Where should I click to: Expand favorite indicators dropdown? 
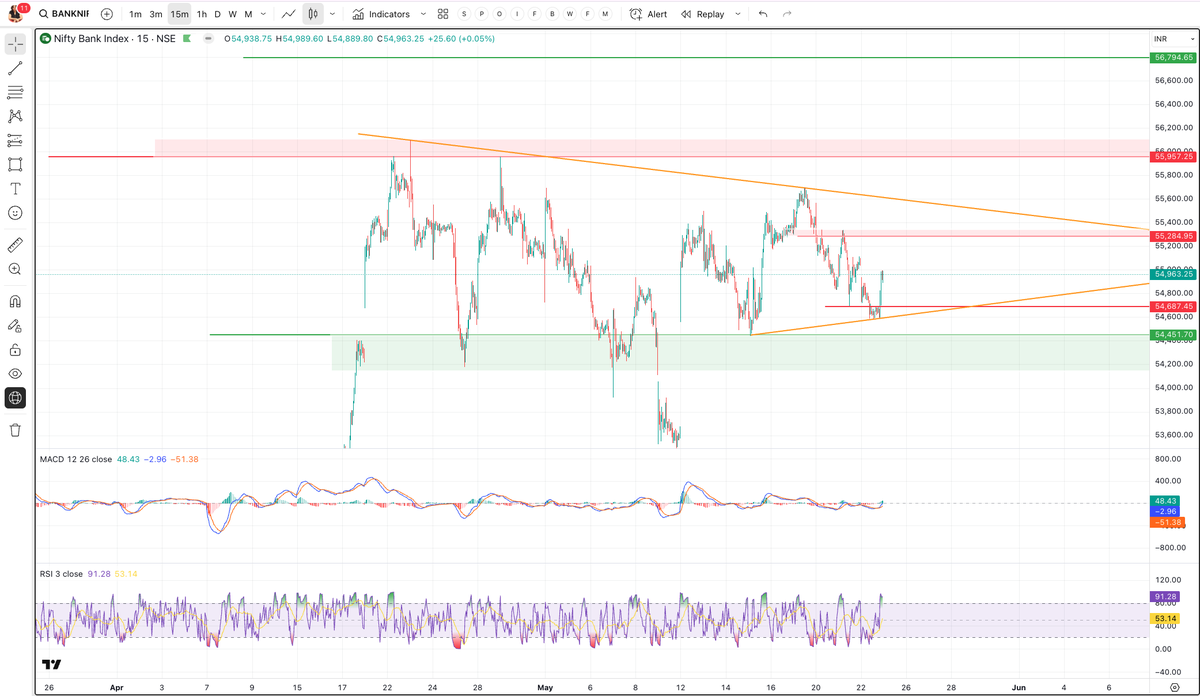[423, 14]
